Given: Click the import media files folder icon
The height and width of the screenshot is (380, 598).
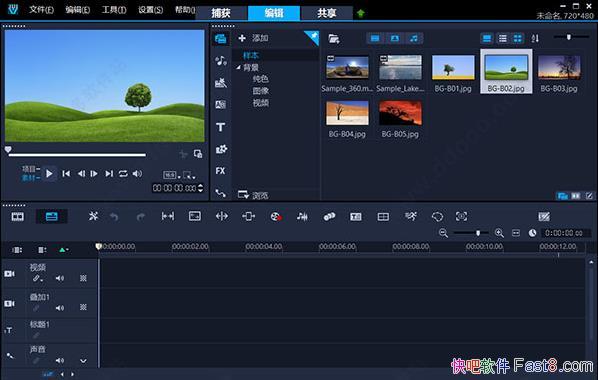Looking at the screenshot, I should pos(334,39).
